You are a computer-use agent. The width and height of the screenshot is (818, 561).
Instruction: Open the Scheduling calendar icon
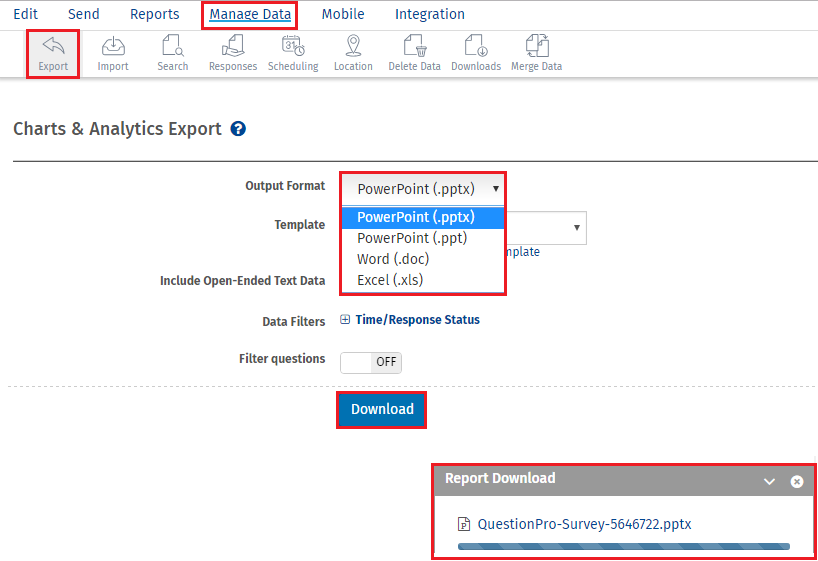[293, 46]
